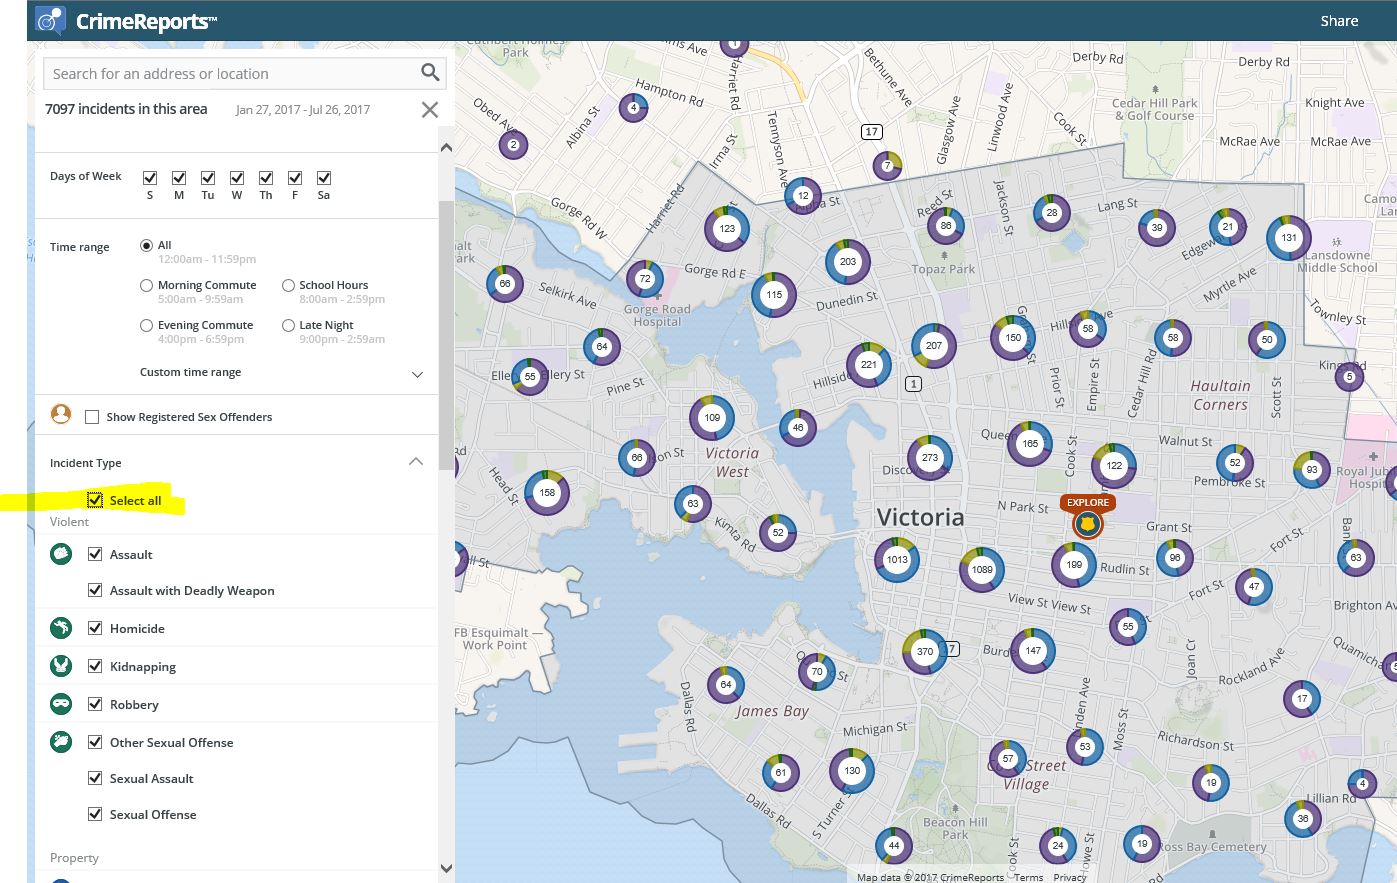Uncheck the Assault incident type
This screenshot has width=1397, height=883.
click(95, 554)
